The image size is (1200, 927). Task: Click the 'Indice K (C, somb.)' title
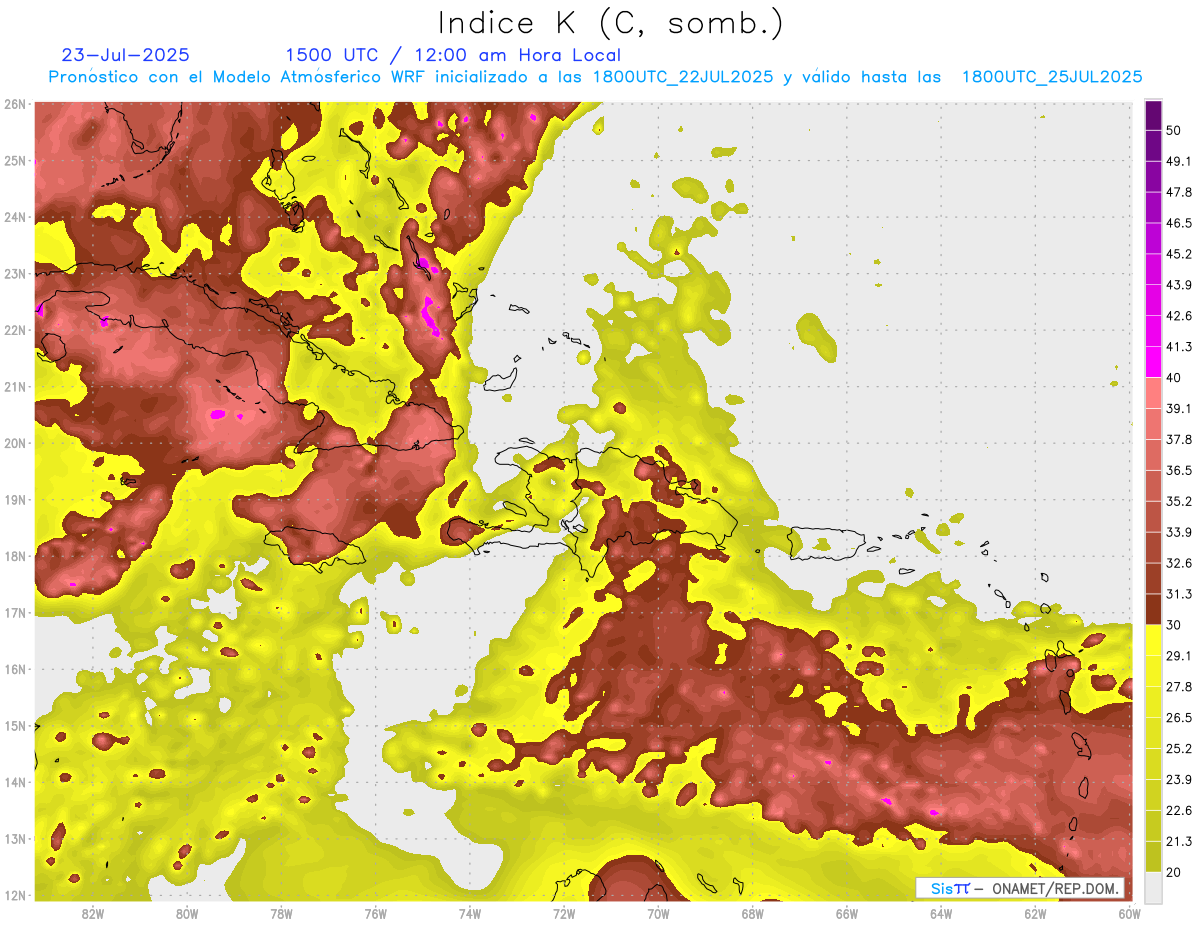pyautogui.click(x=610, y=23)
